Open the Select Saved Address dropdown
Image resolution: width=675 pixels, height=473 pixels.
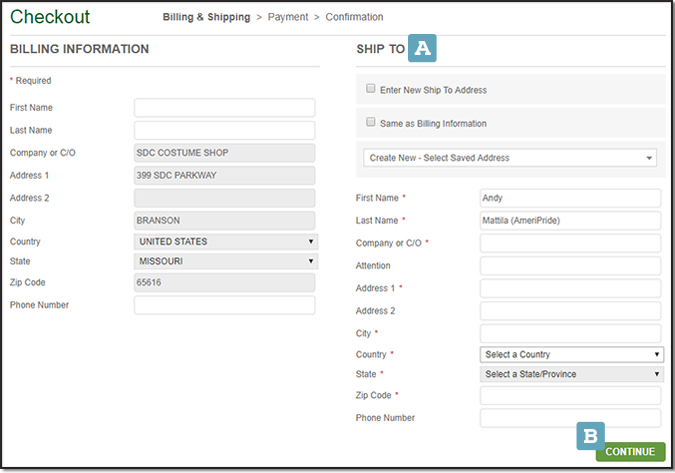pyautogui.click(x=510, y=158)
